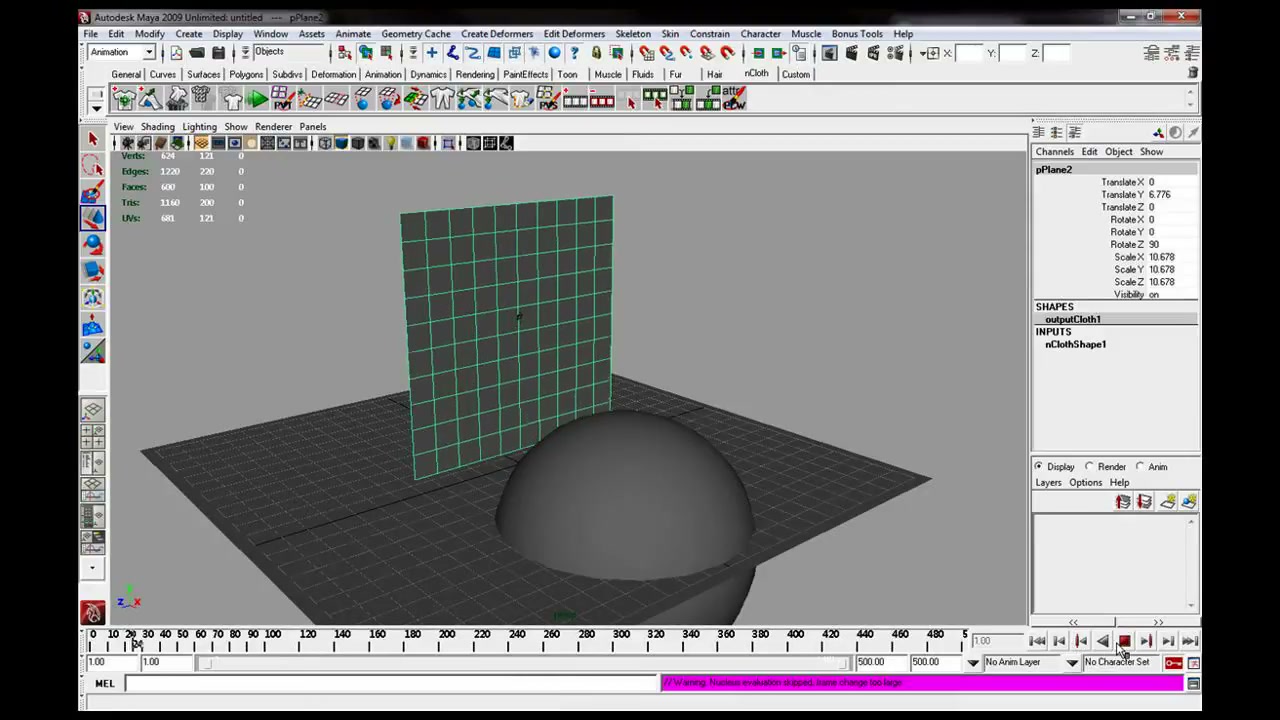Switch to the Polygons shelf tab
Screen dimensions: 1280x720
pos(245,75)
